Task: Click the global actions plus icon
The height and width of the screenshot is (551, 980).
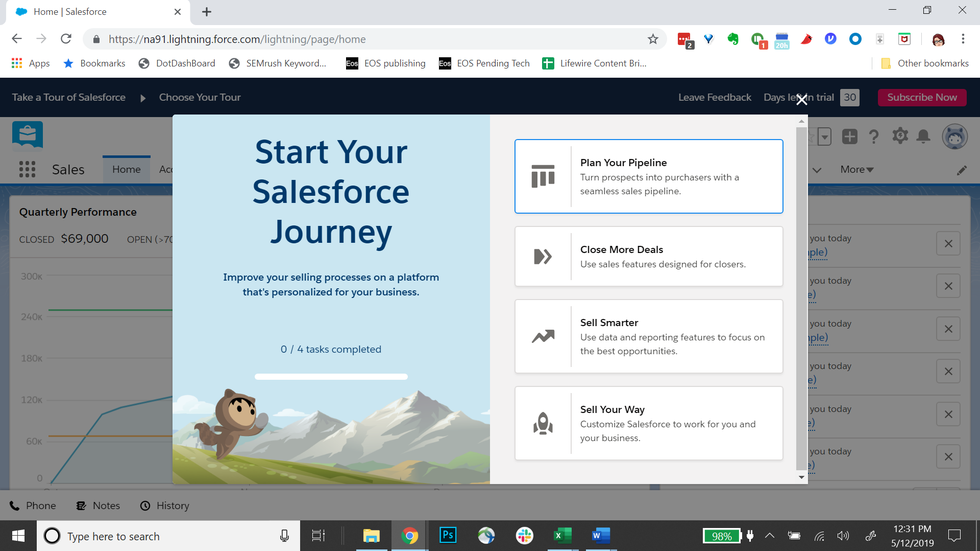Action: [849, 137]
